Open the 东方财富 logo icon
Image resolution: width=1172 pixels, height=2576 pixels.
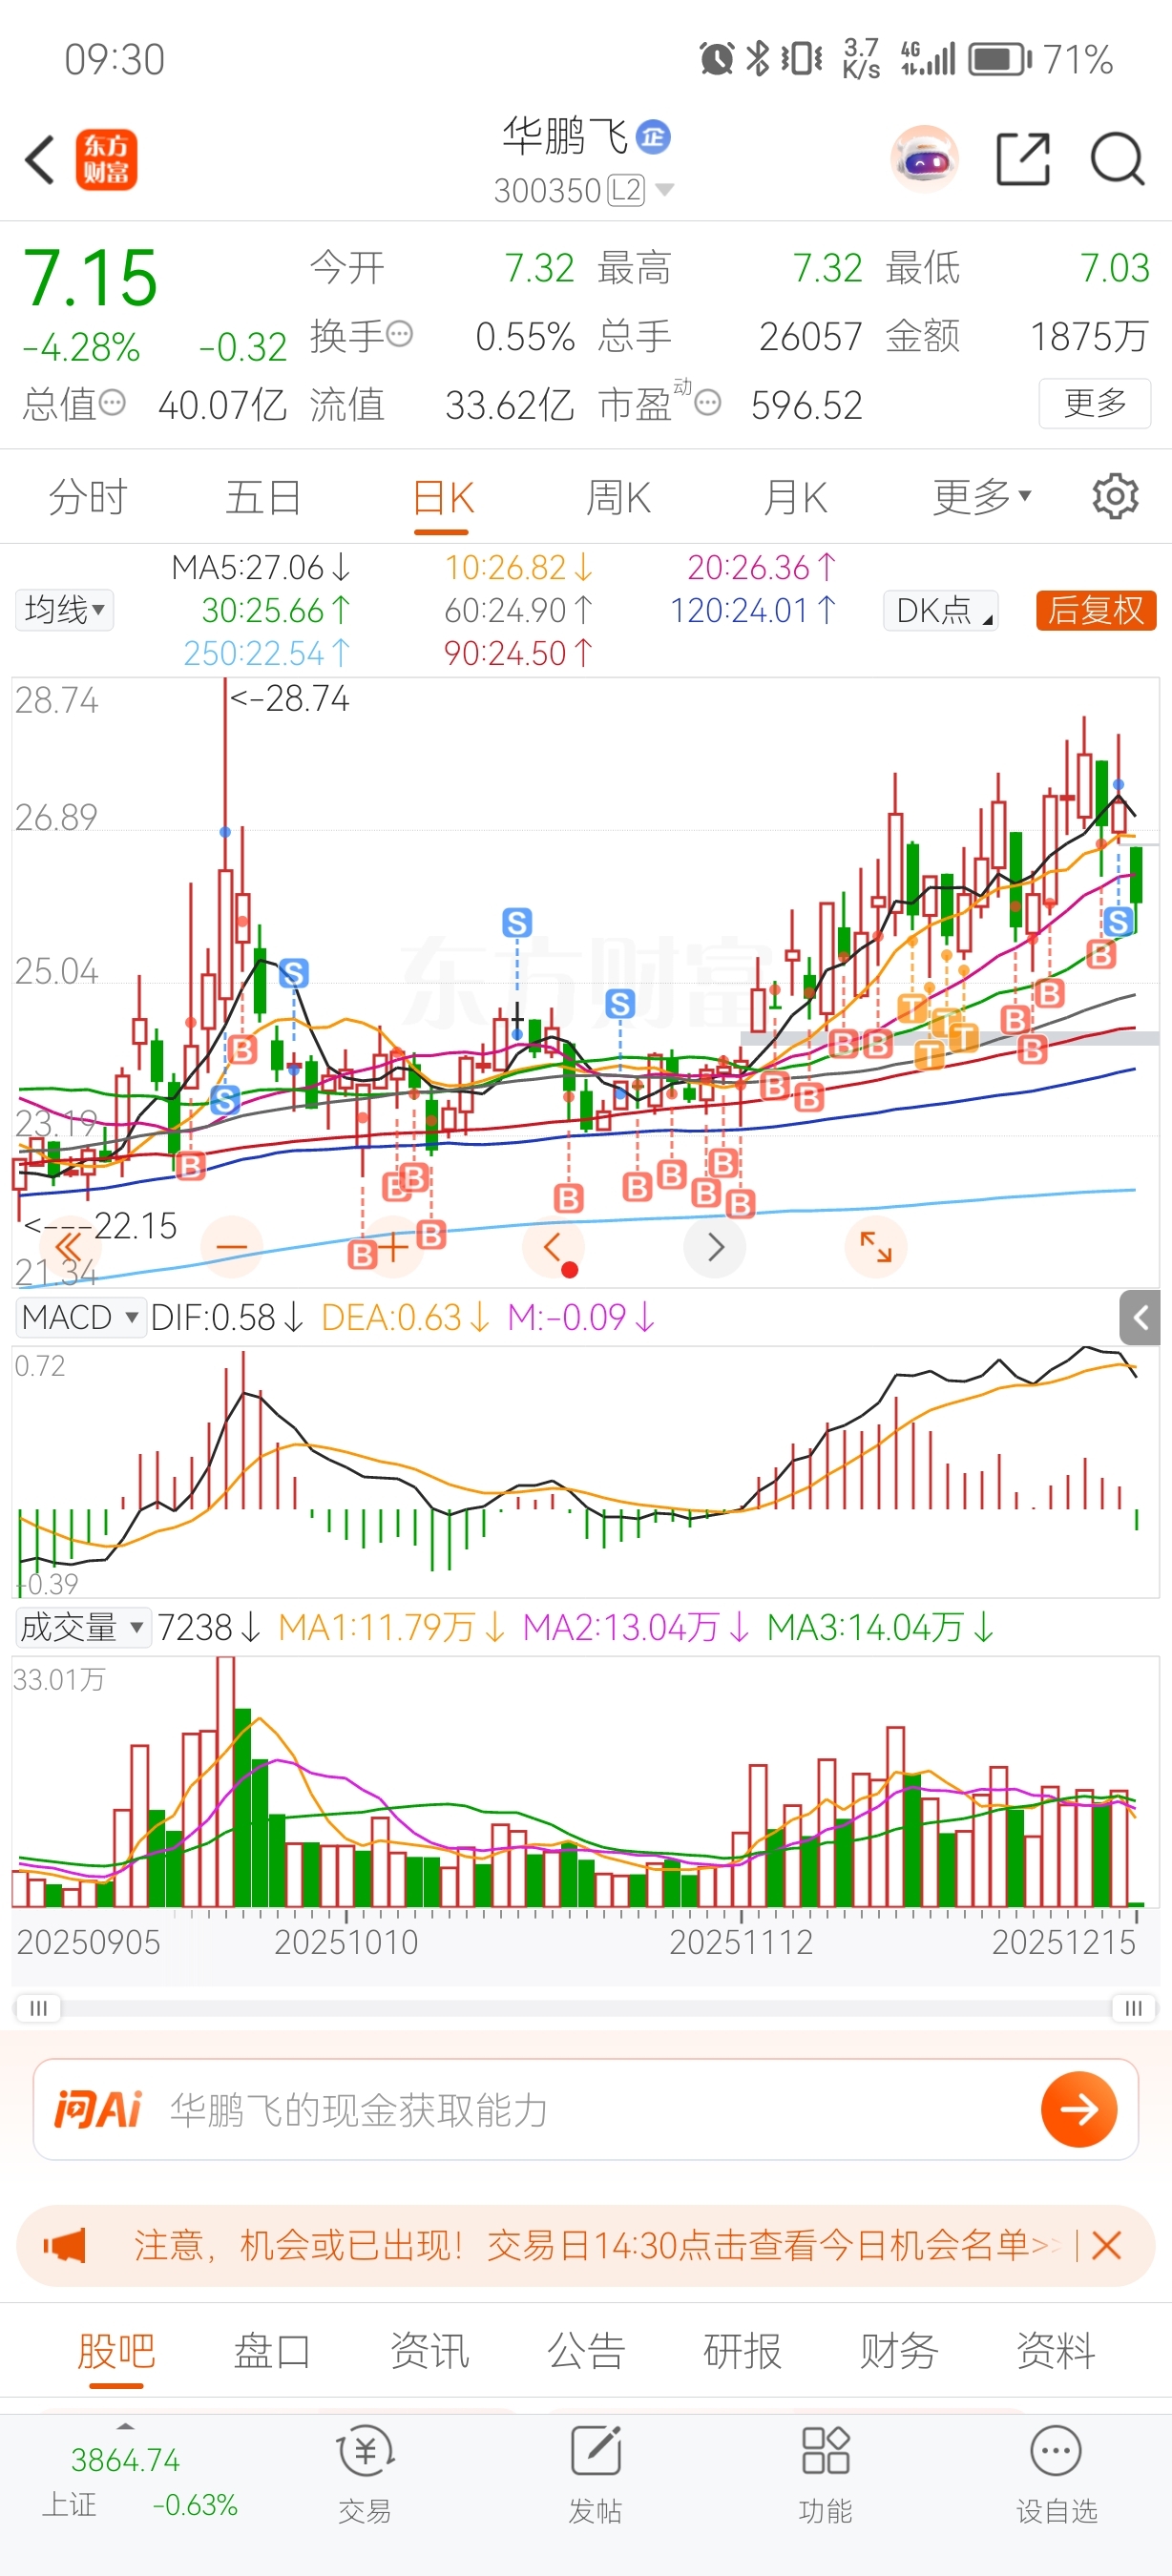106,160
